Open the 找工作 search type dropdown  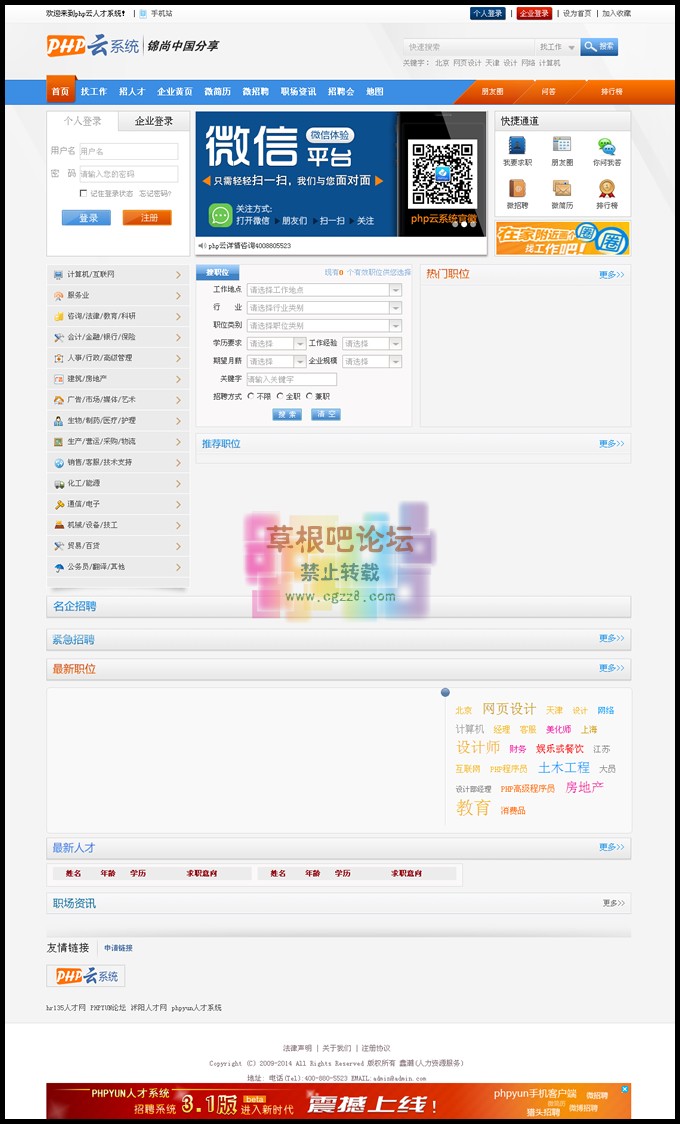(557, 47)
